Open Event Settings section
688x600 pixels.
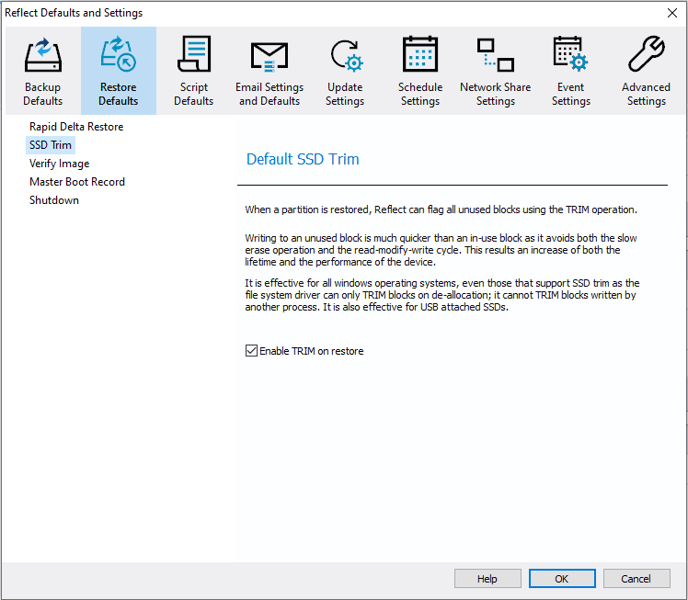pos(570,71)
